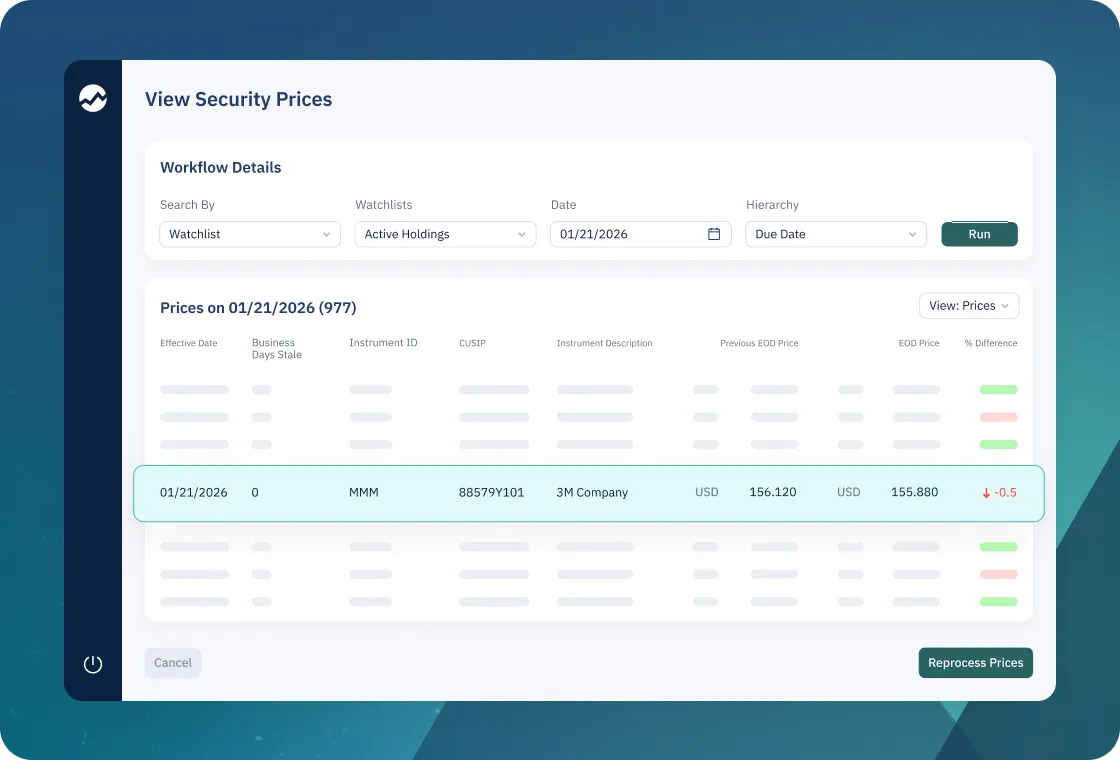Click the MMM instrument ID cell
The width and height of the screenshot is (1120, 760).
(x=364, y=492)
